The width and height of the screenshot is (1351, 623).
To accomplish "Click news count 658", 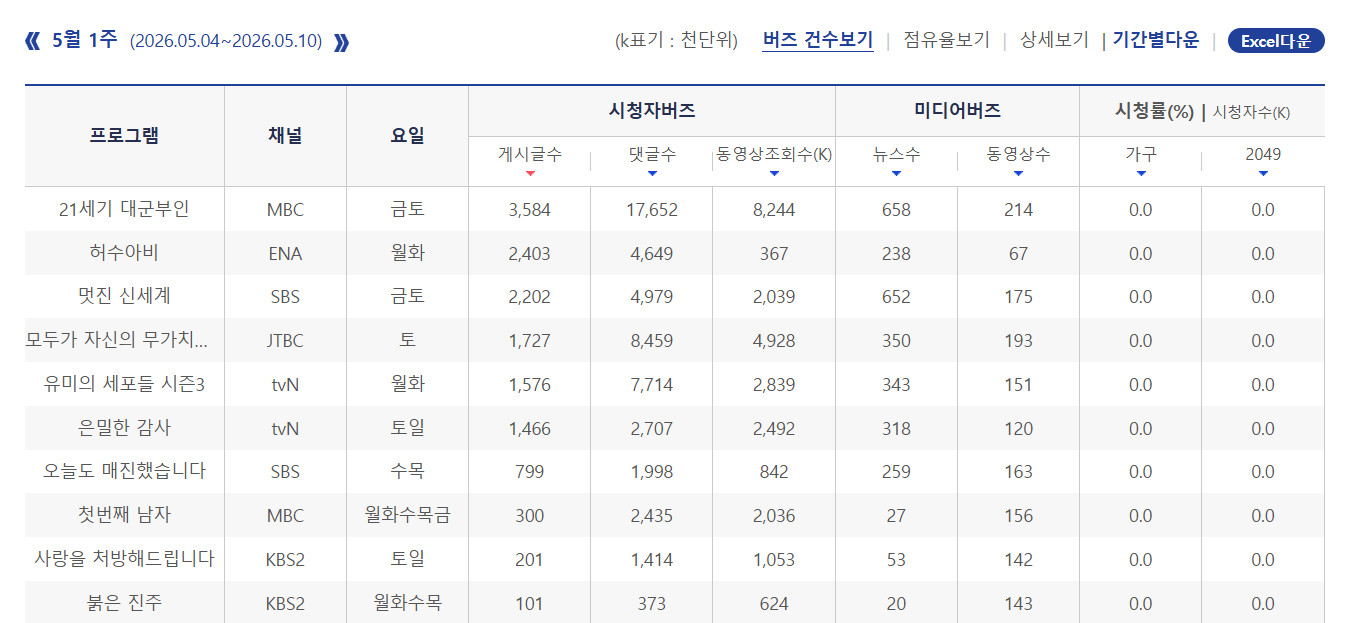I will [896, 210].
